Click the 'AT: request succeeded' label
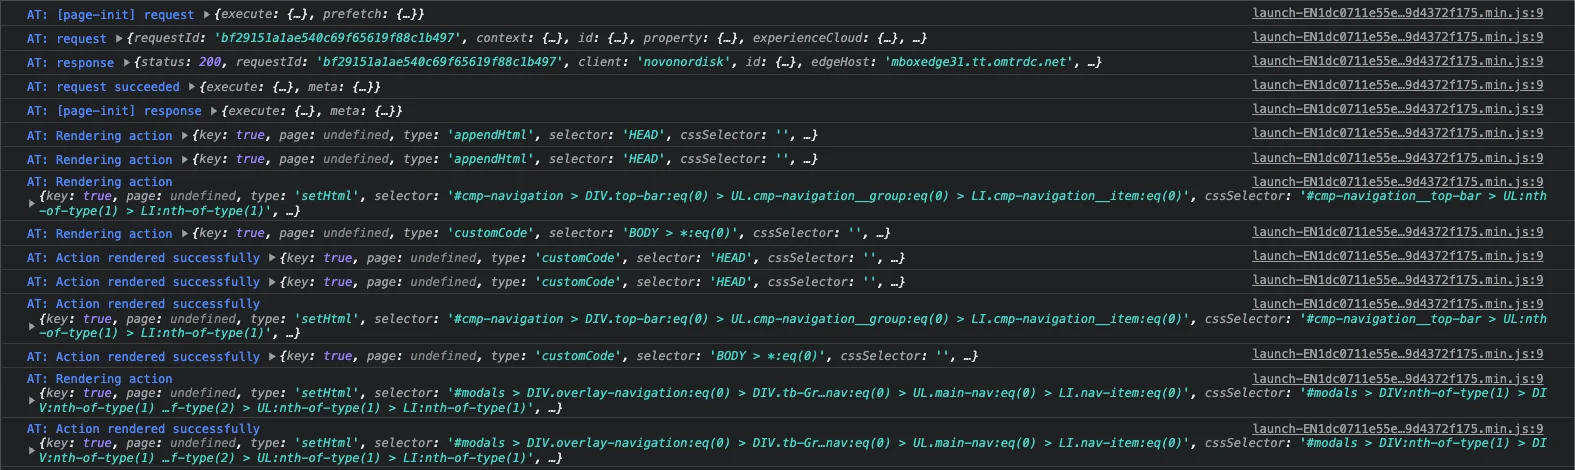1575x470 pixels. (103, 87)
